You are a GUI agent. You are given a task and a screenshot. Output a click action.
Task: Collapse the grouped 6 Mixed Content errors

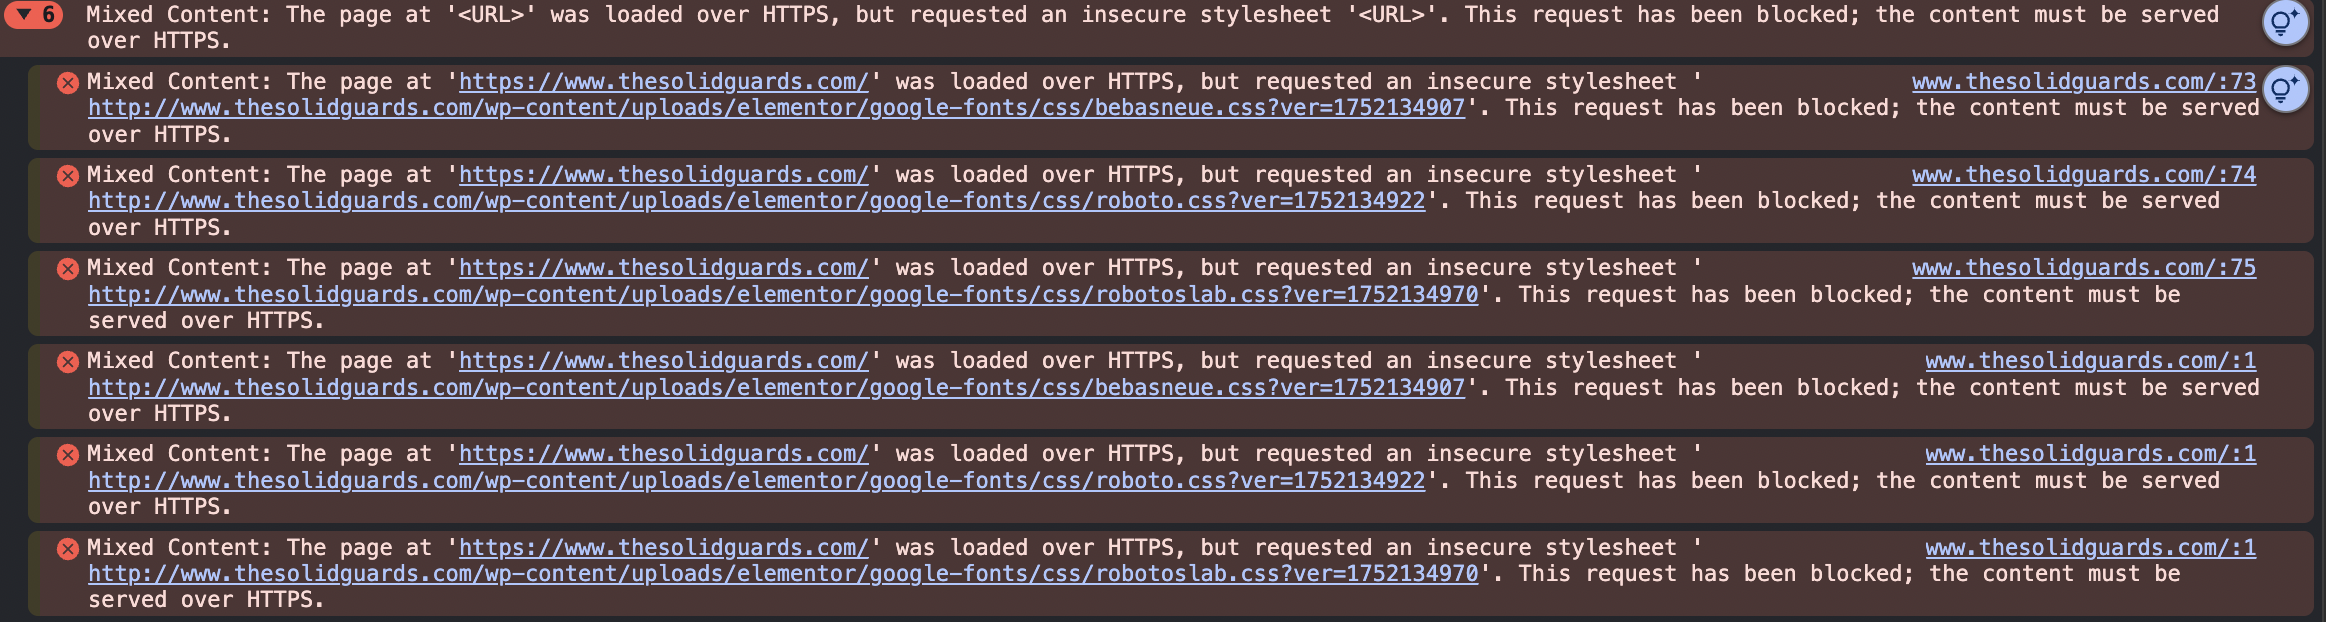tap(34, 15)
